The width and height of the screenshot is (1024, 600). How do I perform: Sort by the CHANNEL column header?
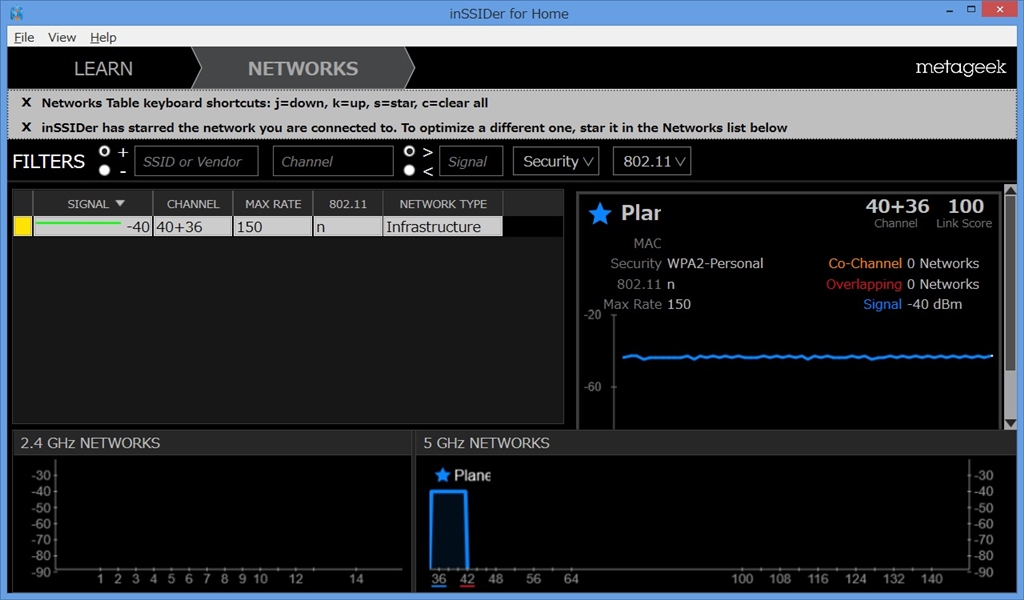tap(193, 204)
